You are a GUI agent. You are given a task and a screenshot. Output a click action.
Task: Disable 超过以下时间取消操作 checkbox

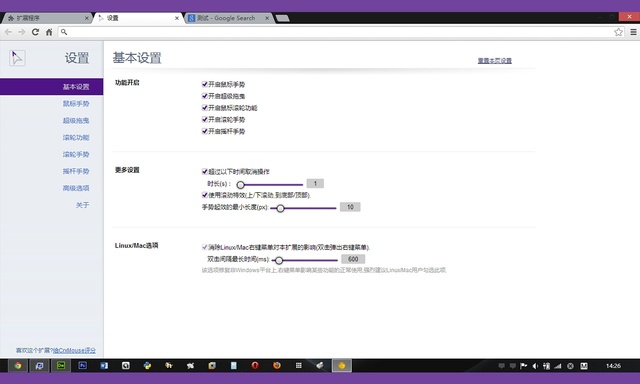pyautogui.click(x=204, y=172)
